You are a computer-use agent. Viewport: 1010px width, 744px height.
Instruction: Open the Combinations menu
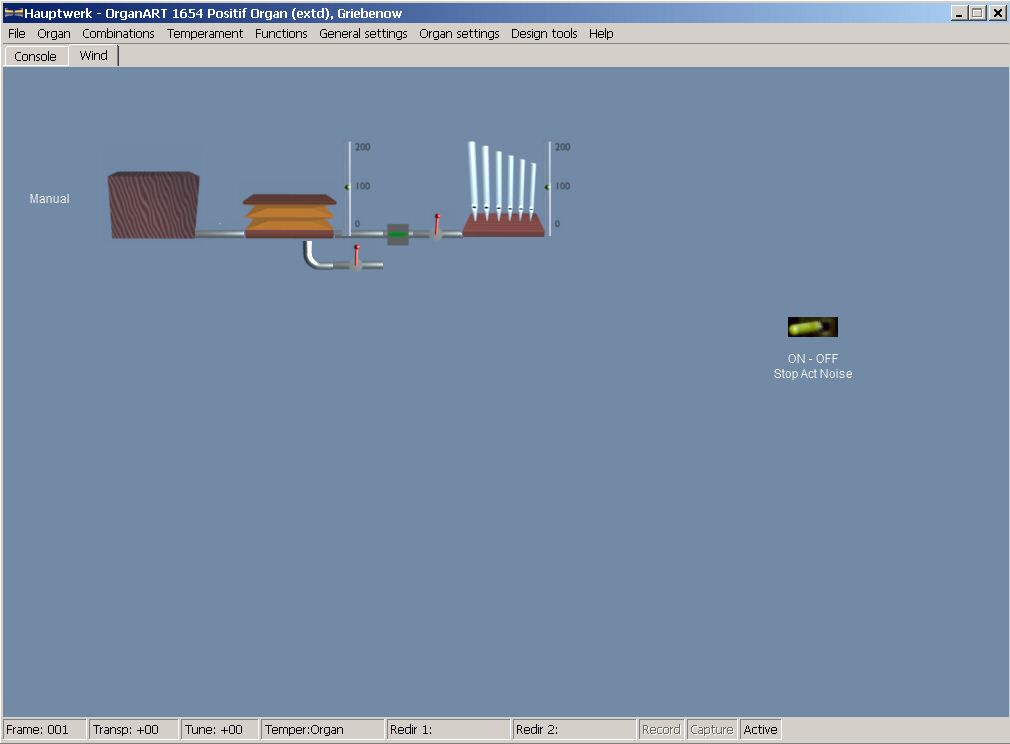coord(118,33)
